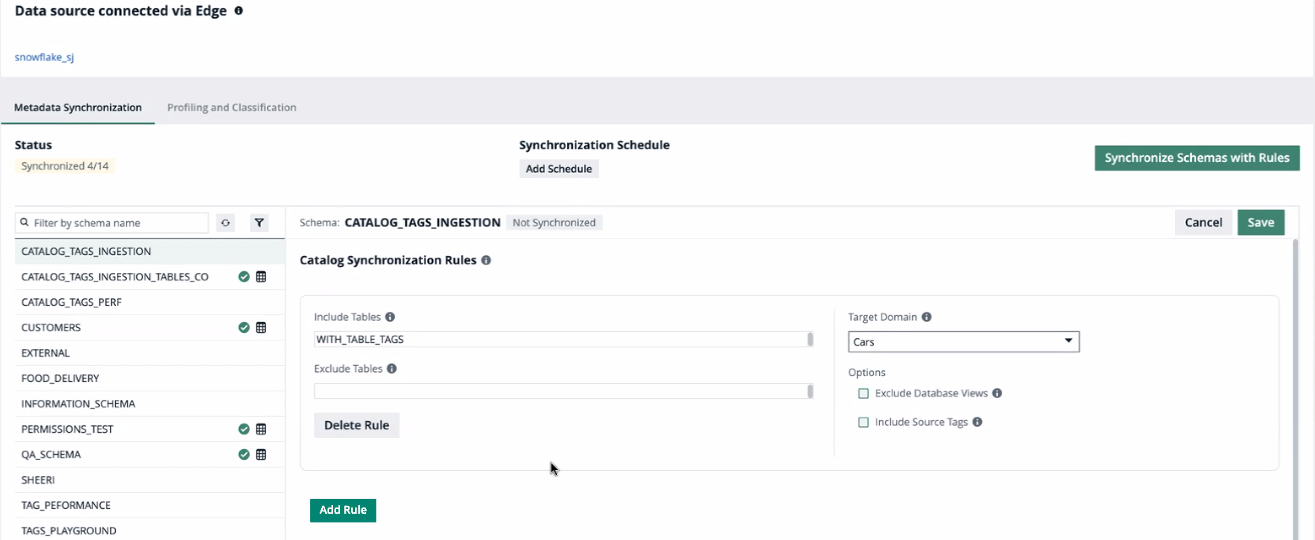
Task: Click the Filter by schema name field
Action: [x=118, y=223]
